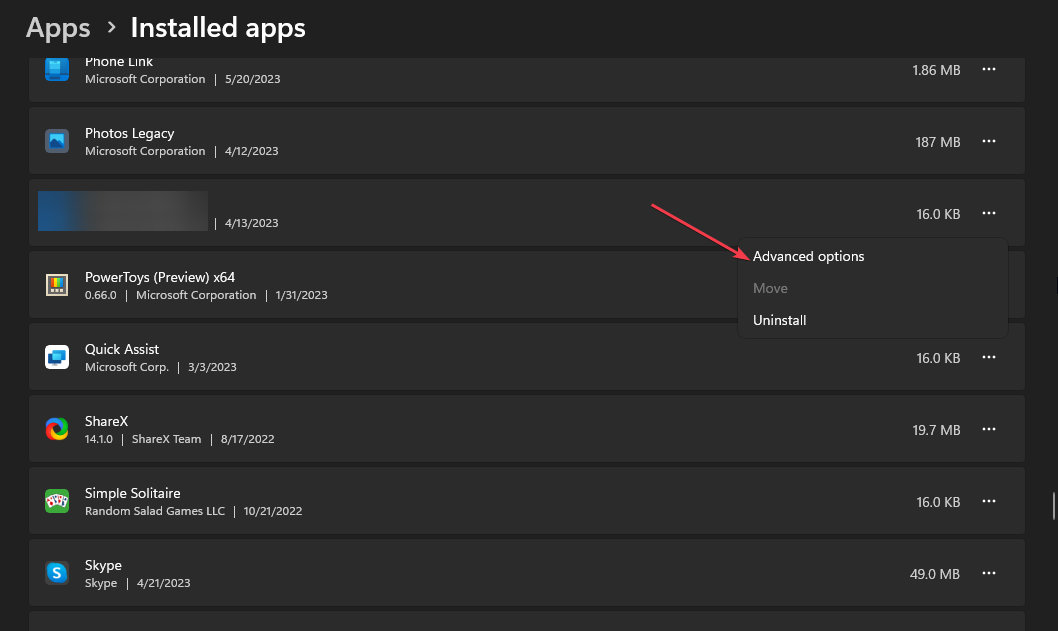Viewport: 1058px width, 631px height.
Task: Open more options for Skype
Action: pyautogui.click(x=989, y=573)
